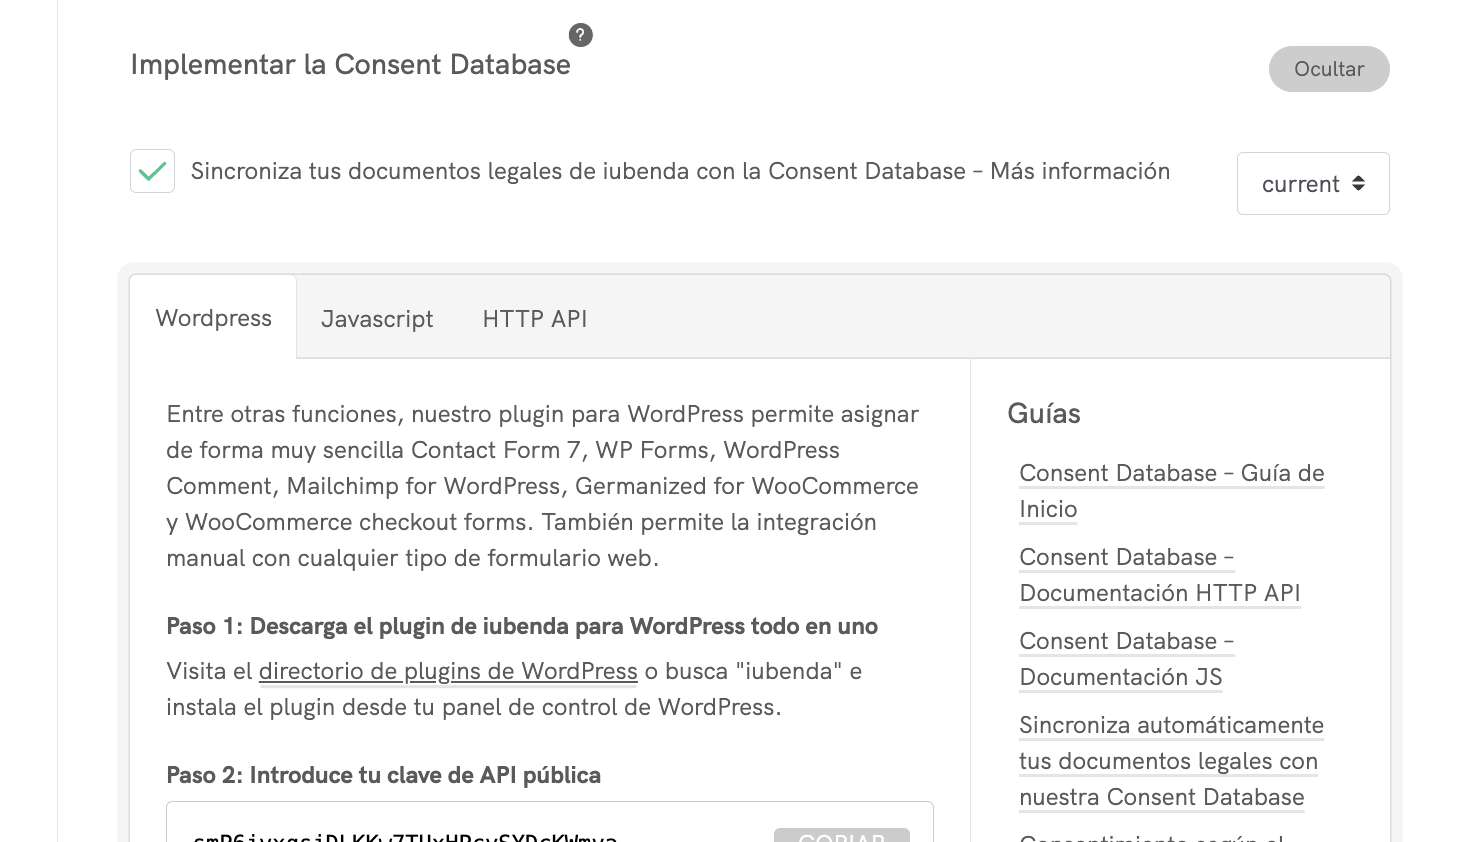Open 'Más información' link
Screen dimensions: 1478x842
coord(1080,171)
